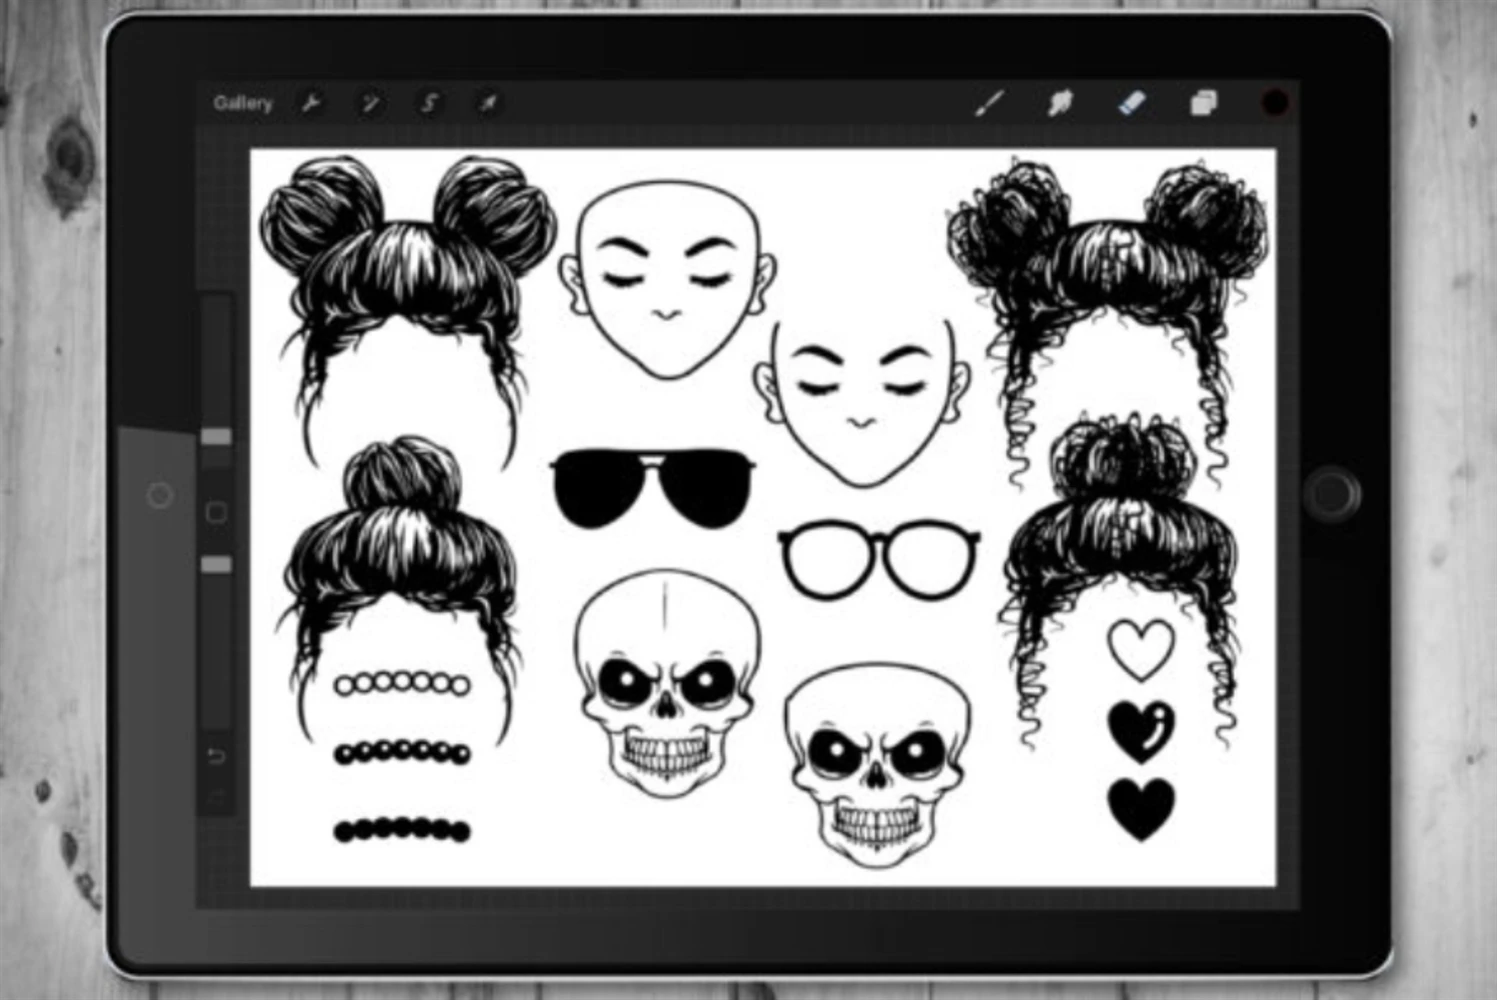Activate the Transform arrow tool

click(x=488, y=103)
